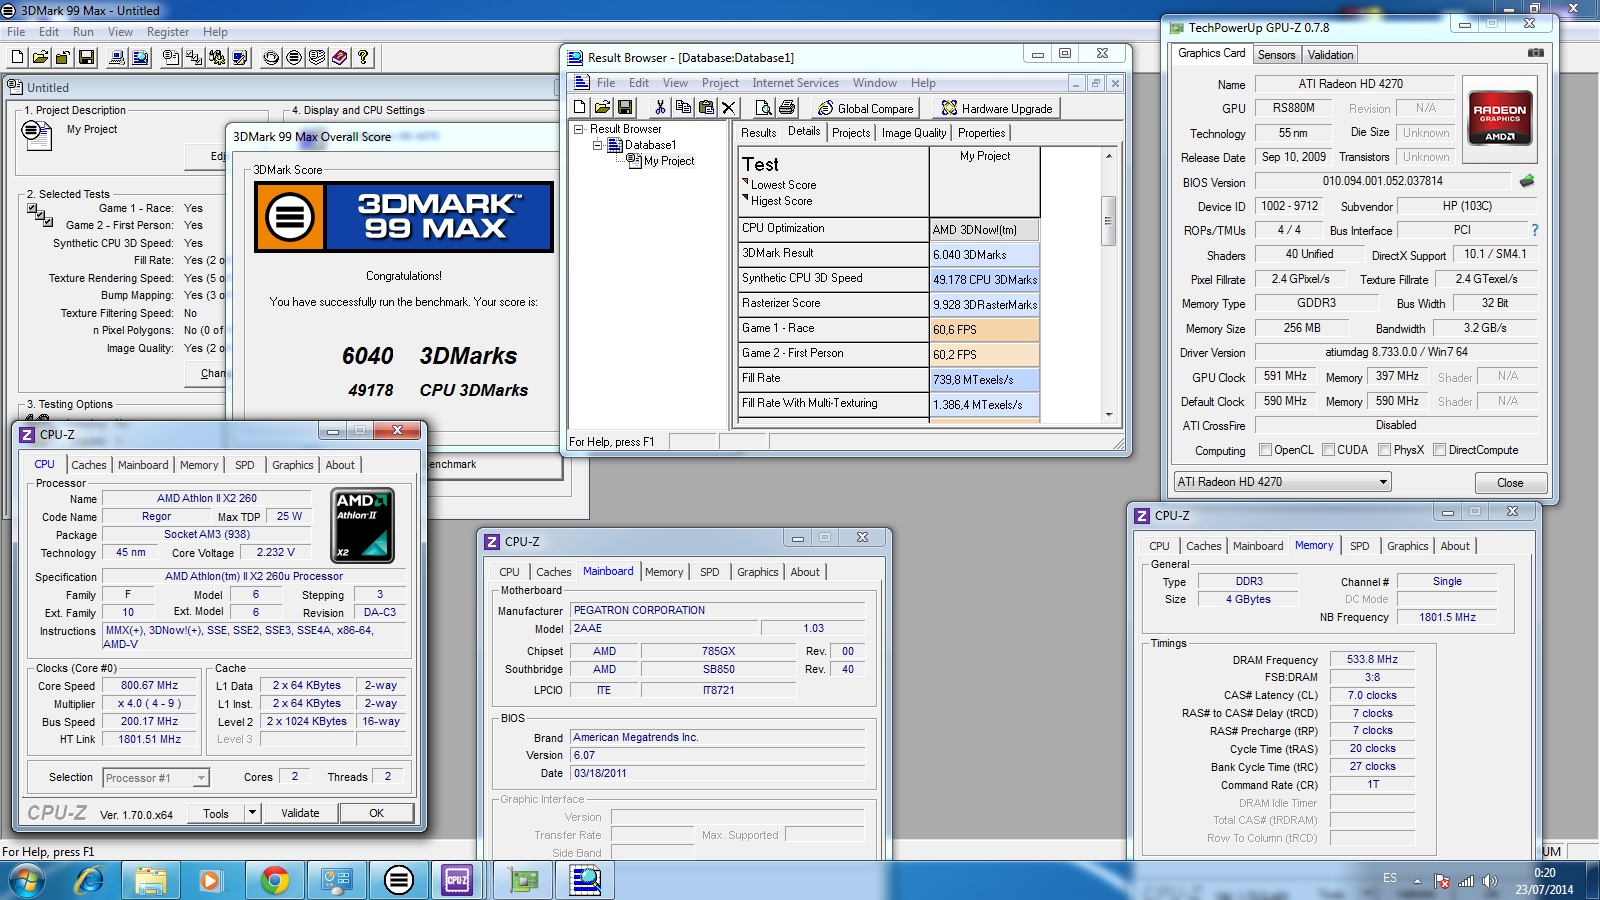
Task: Click Save icon in Result Browser toolbar
Action: [625, 107]
